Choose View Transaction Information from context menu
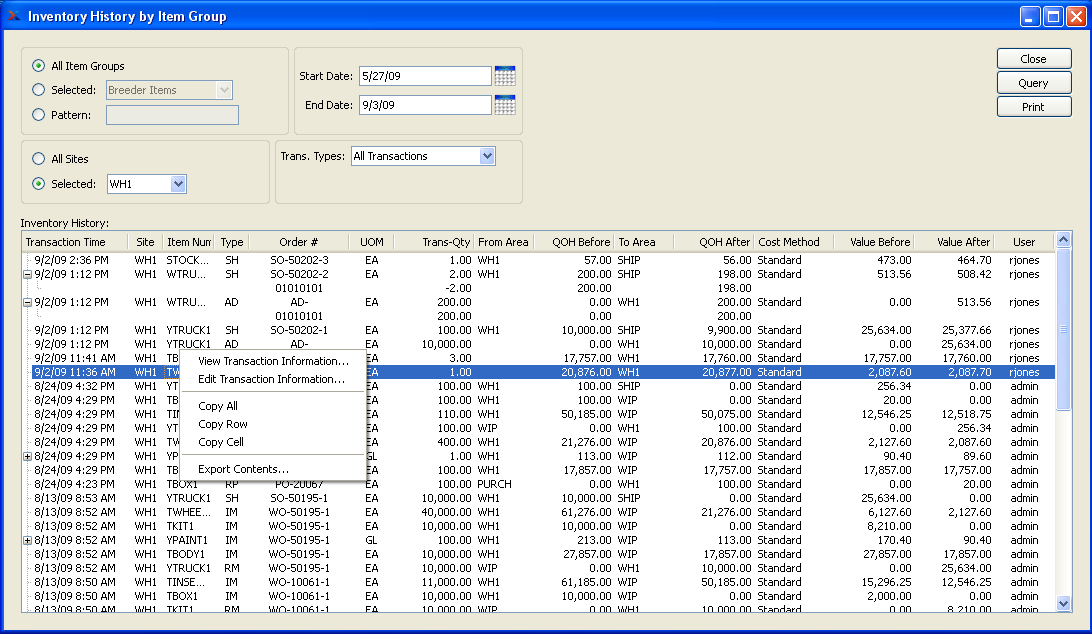The image size is (1092, 634). click(x=273, y=361)
